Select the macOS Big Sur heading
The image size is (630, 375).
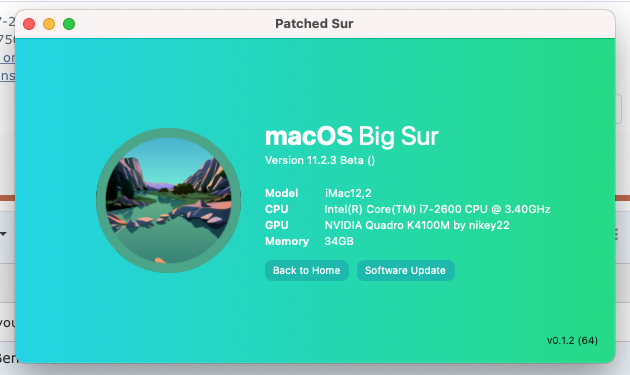(352, 136)
